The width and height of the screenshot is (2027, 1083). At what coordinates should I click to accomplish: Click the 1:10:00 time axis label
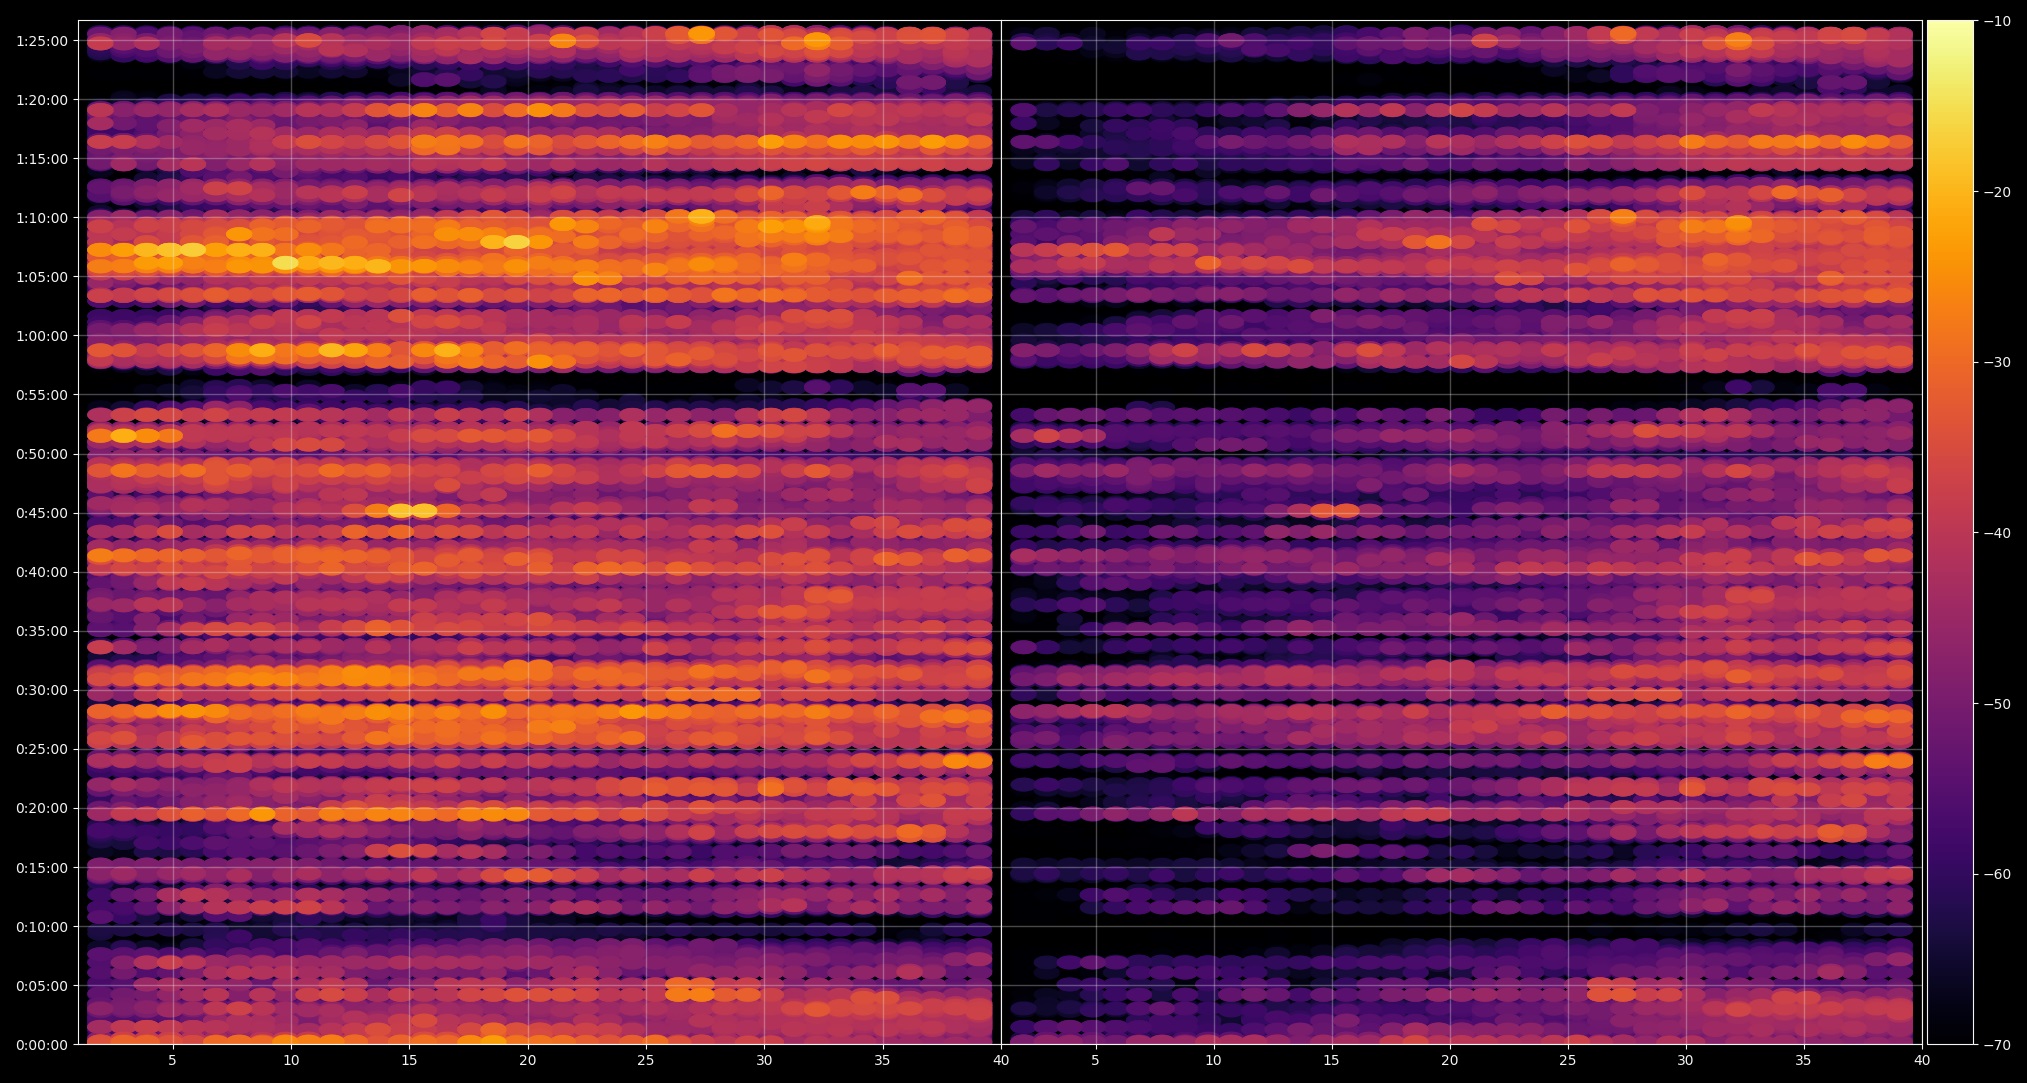pos(41,218)
